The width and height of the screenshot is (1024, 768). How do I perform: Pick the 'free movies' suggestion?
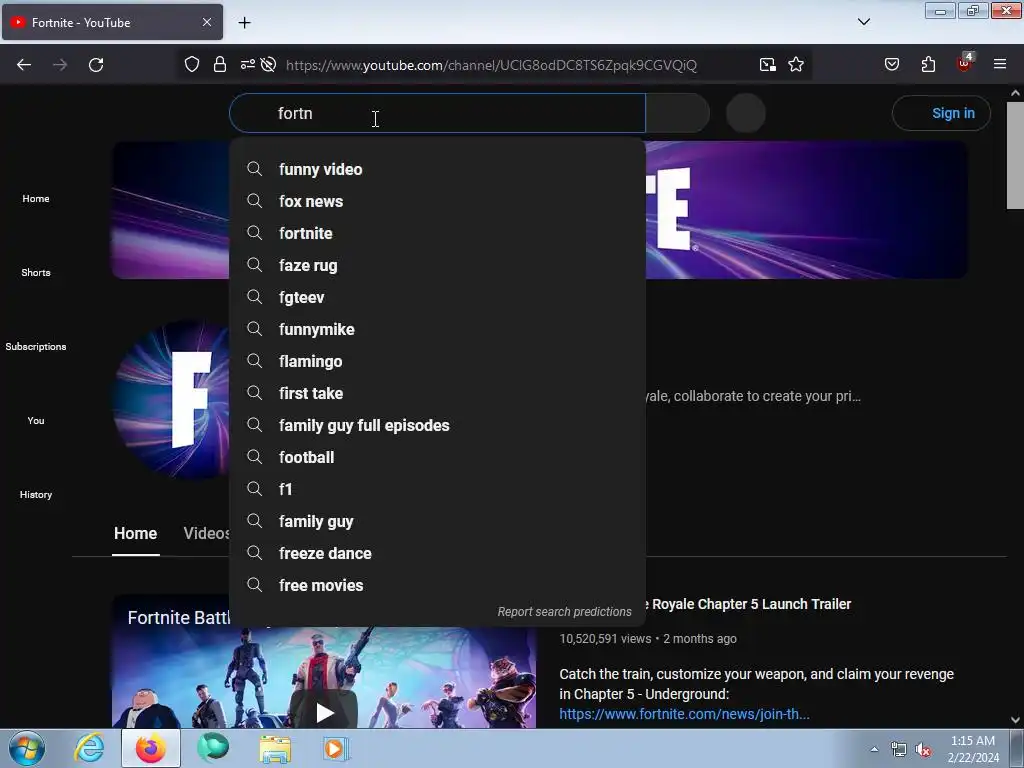coord(438,585)
